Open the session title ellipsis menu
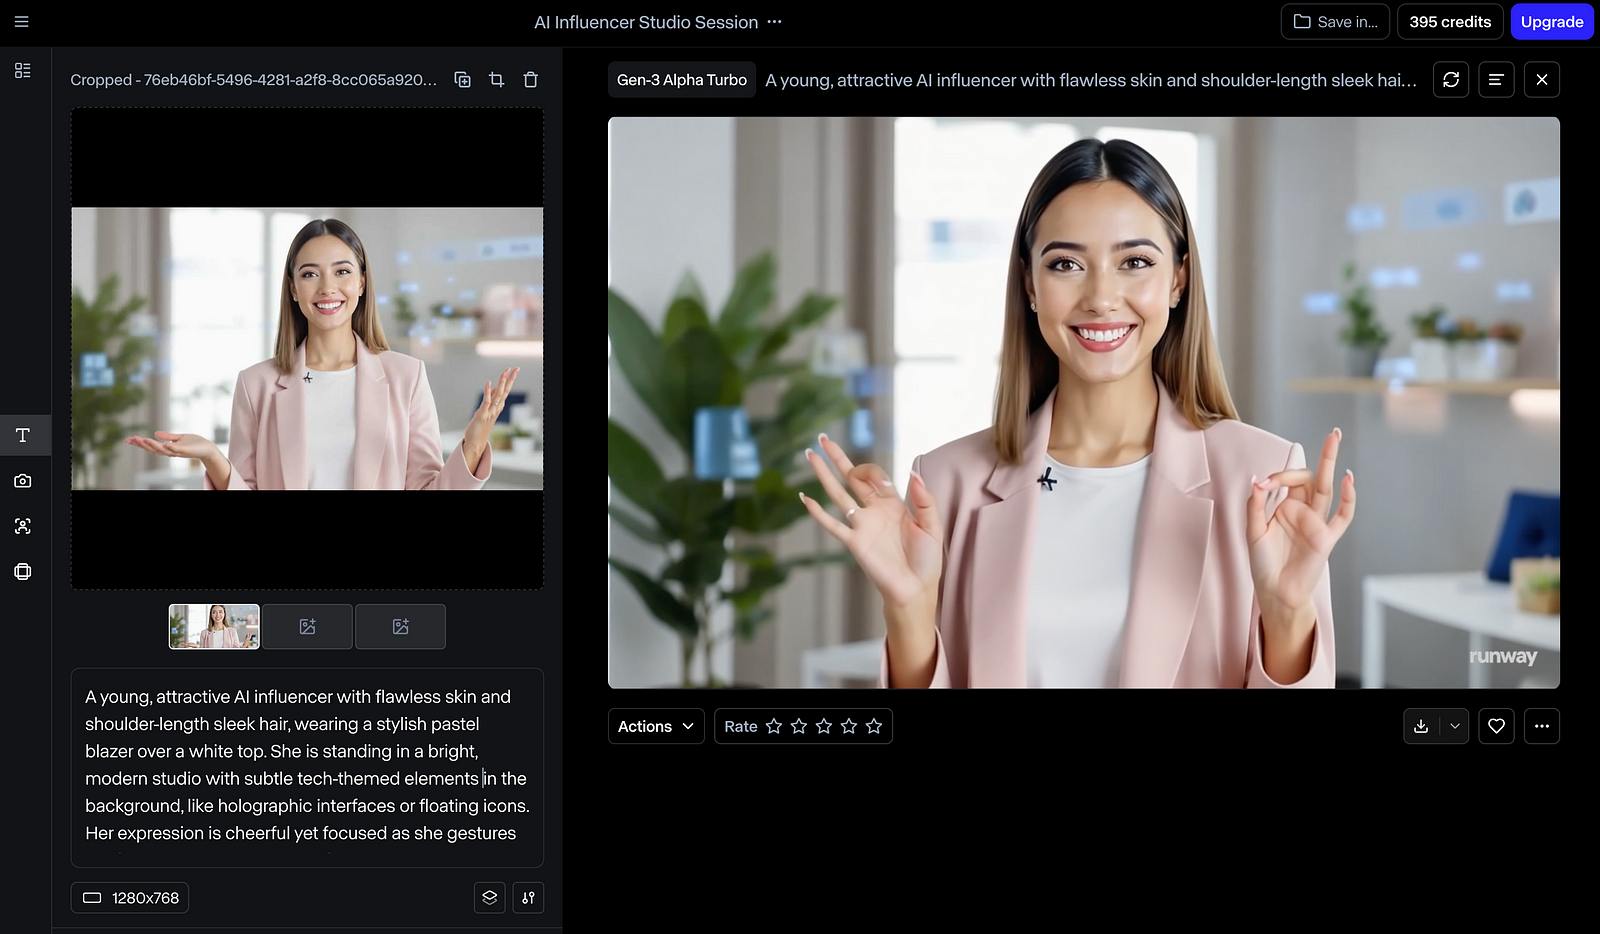Viewport: 1600px width, 934px height. pos(775,22)
